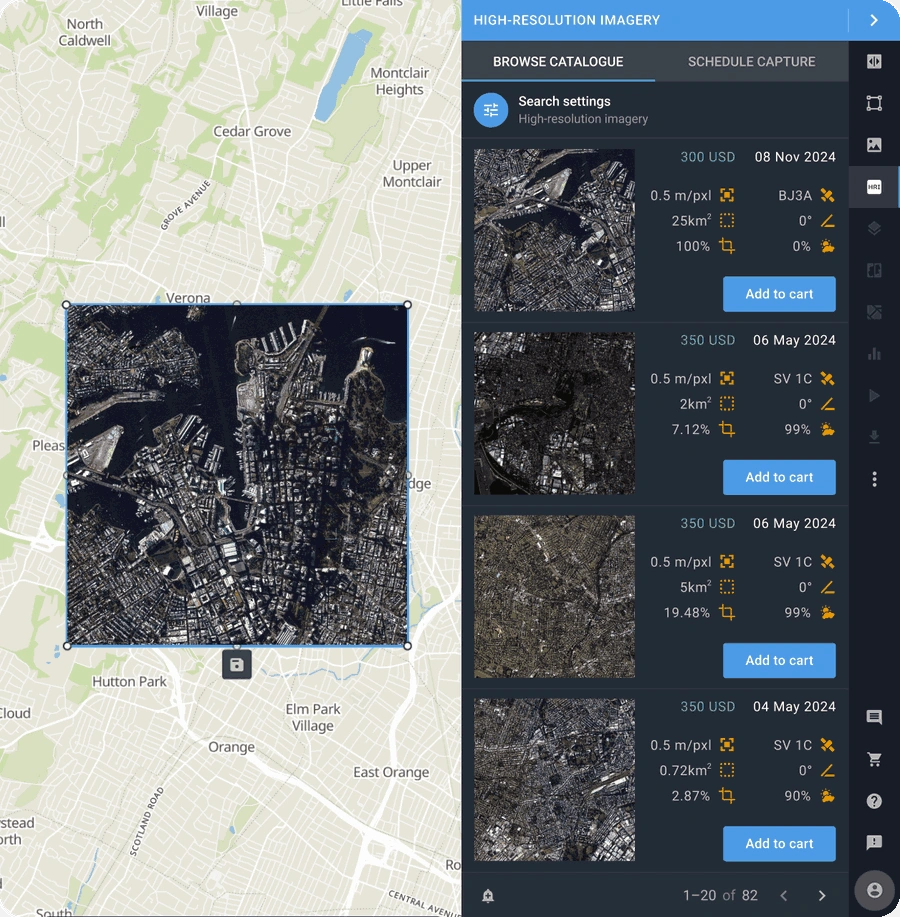Select the HRI high-resolution imagery tool
Viewport: 900px width, 917px height.
(874, 186)
